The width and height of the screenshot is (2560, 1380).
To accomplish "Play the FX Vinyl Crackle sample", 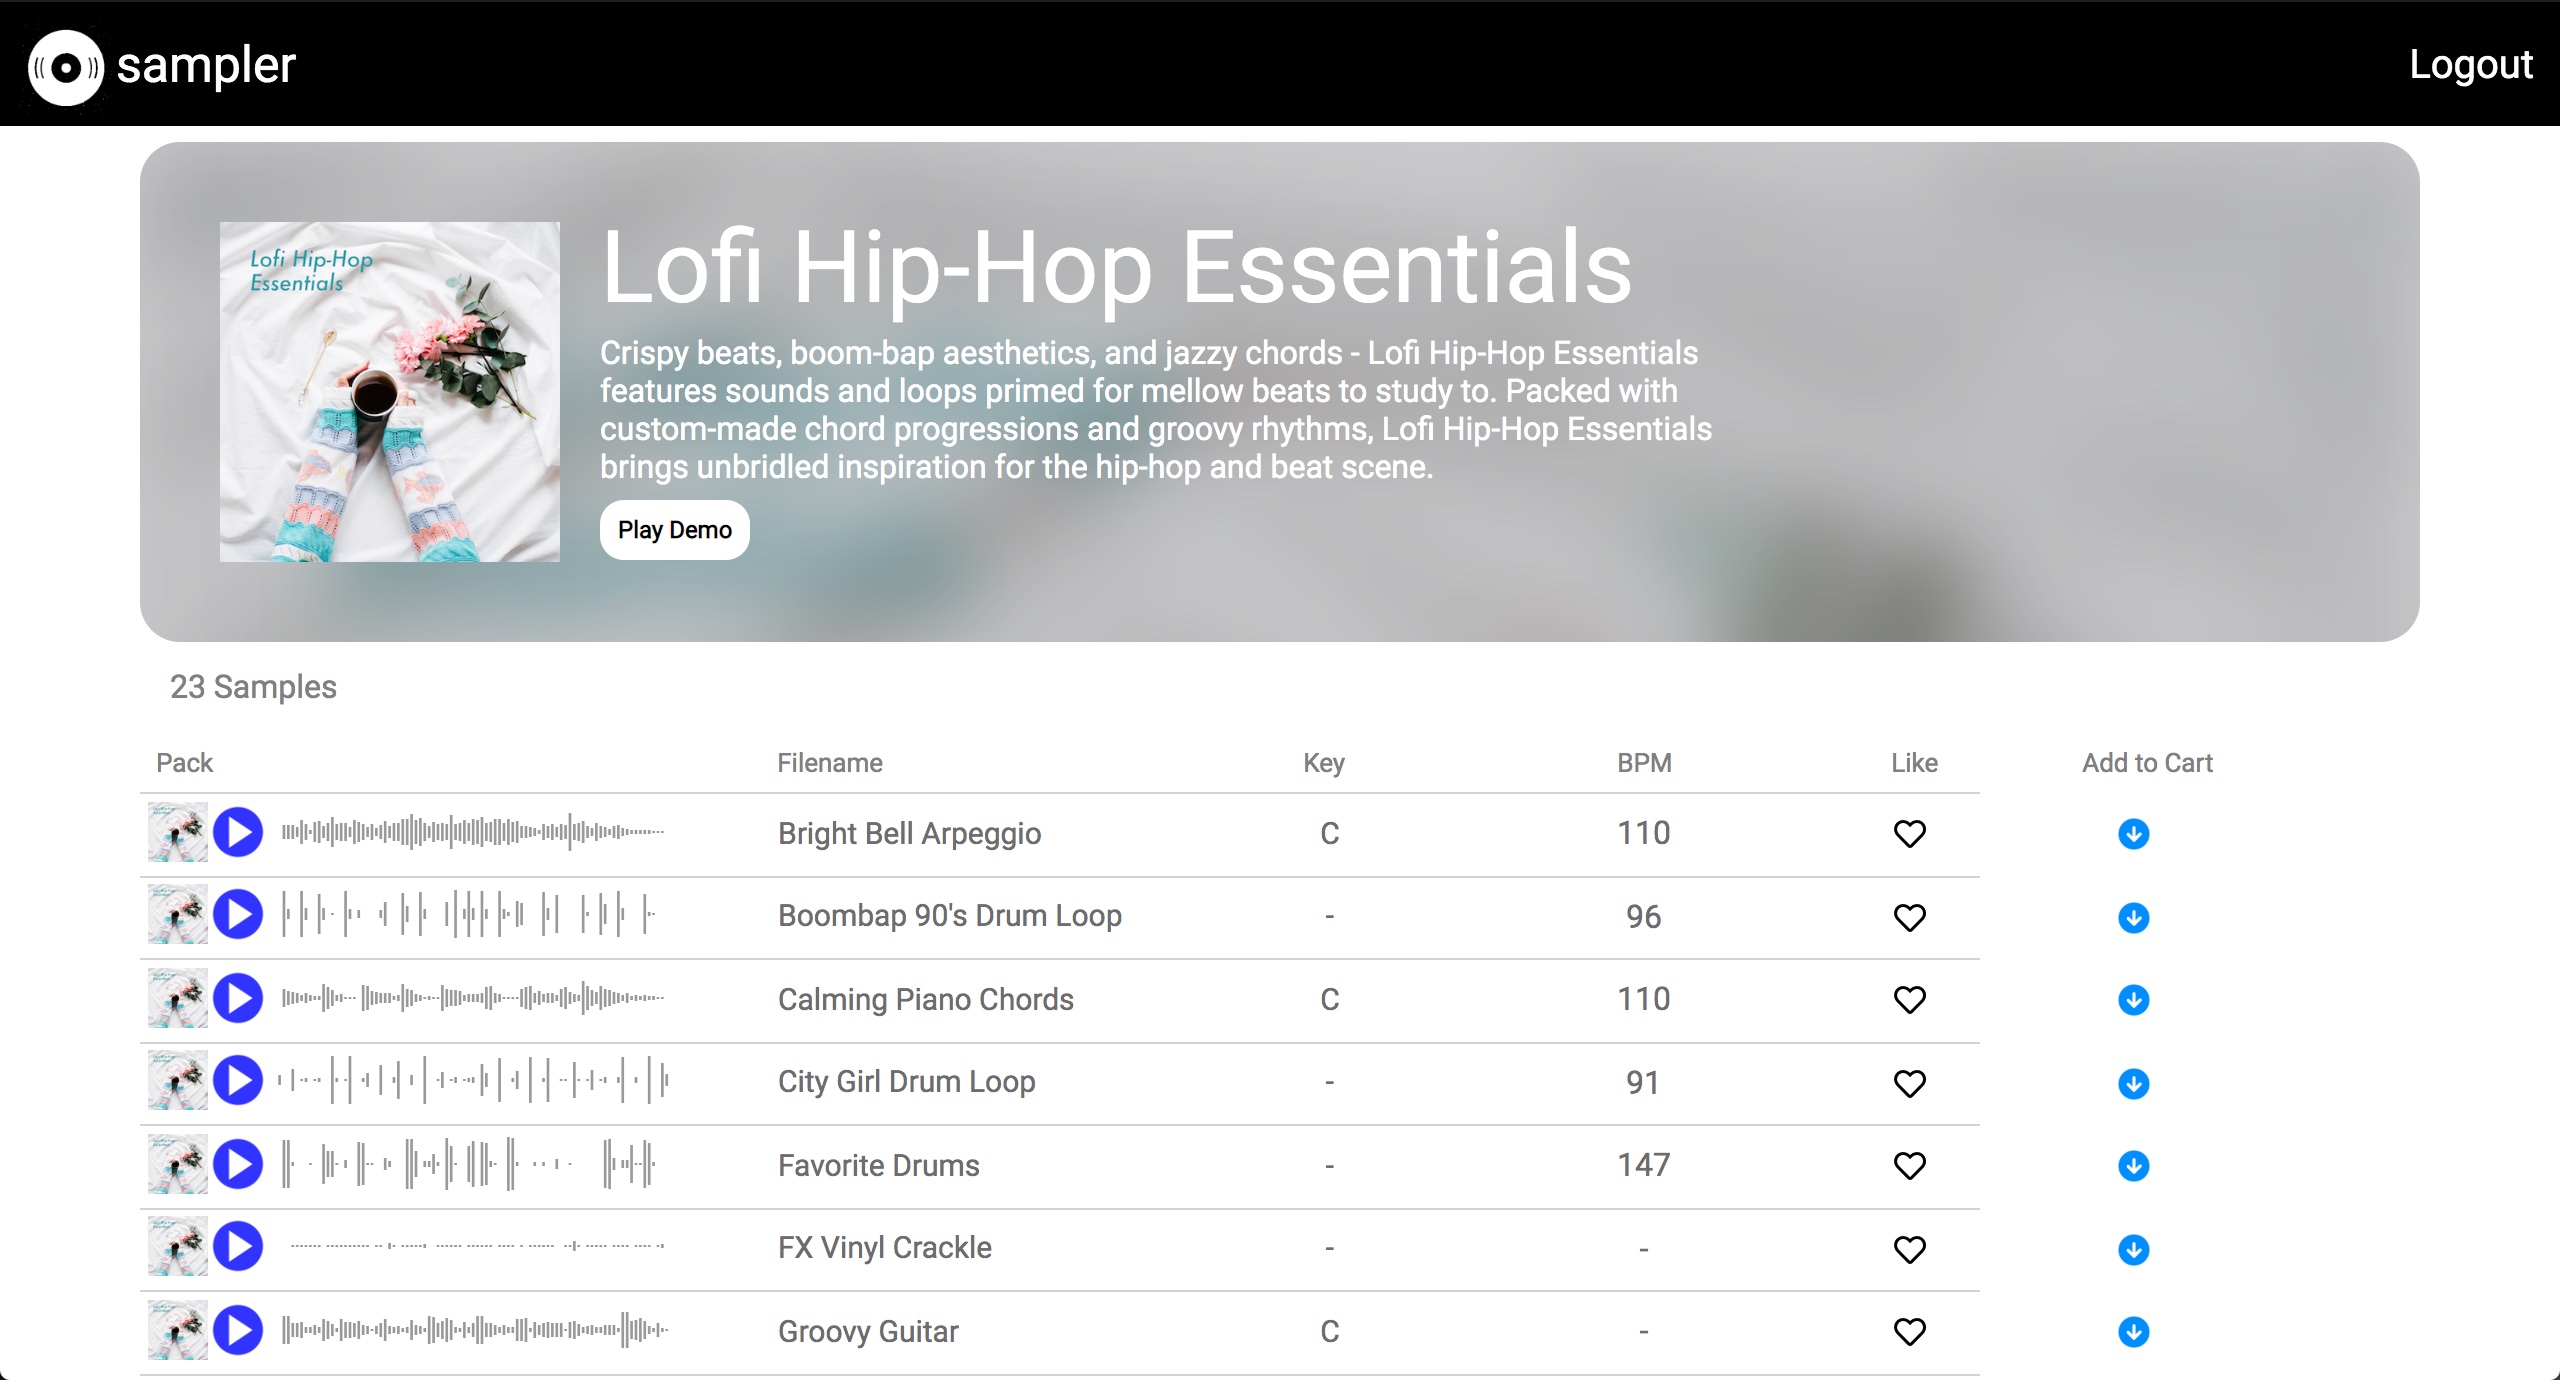I will [x=238, y=1246].
